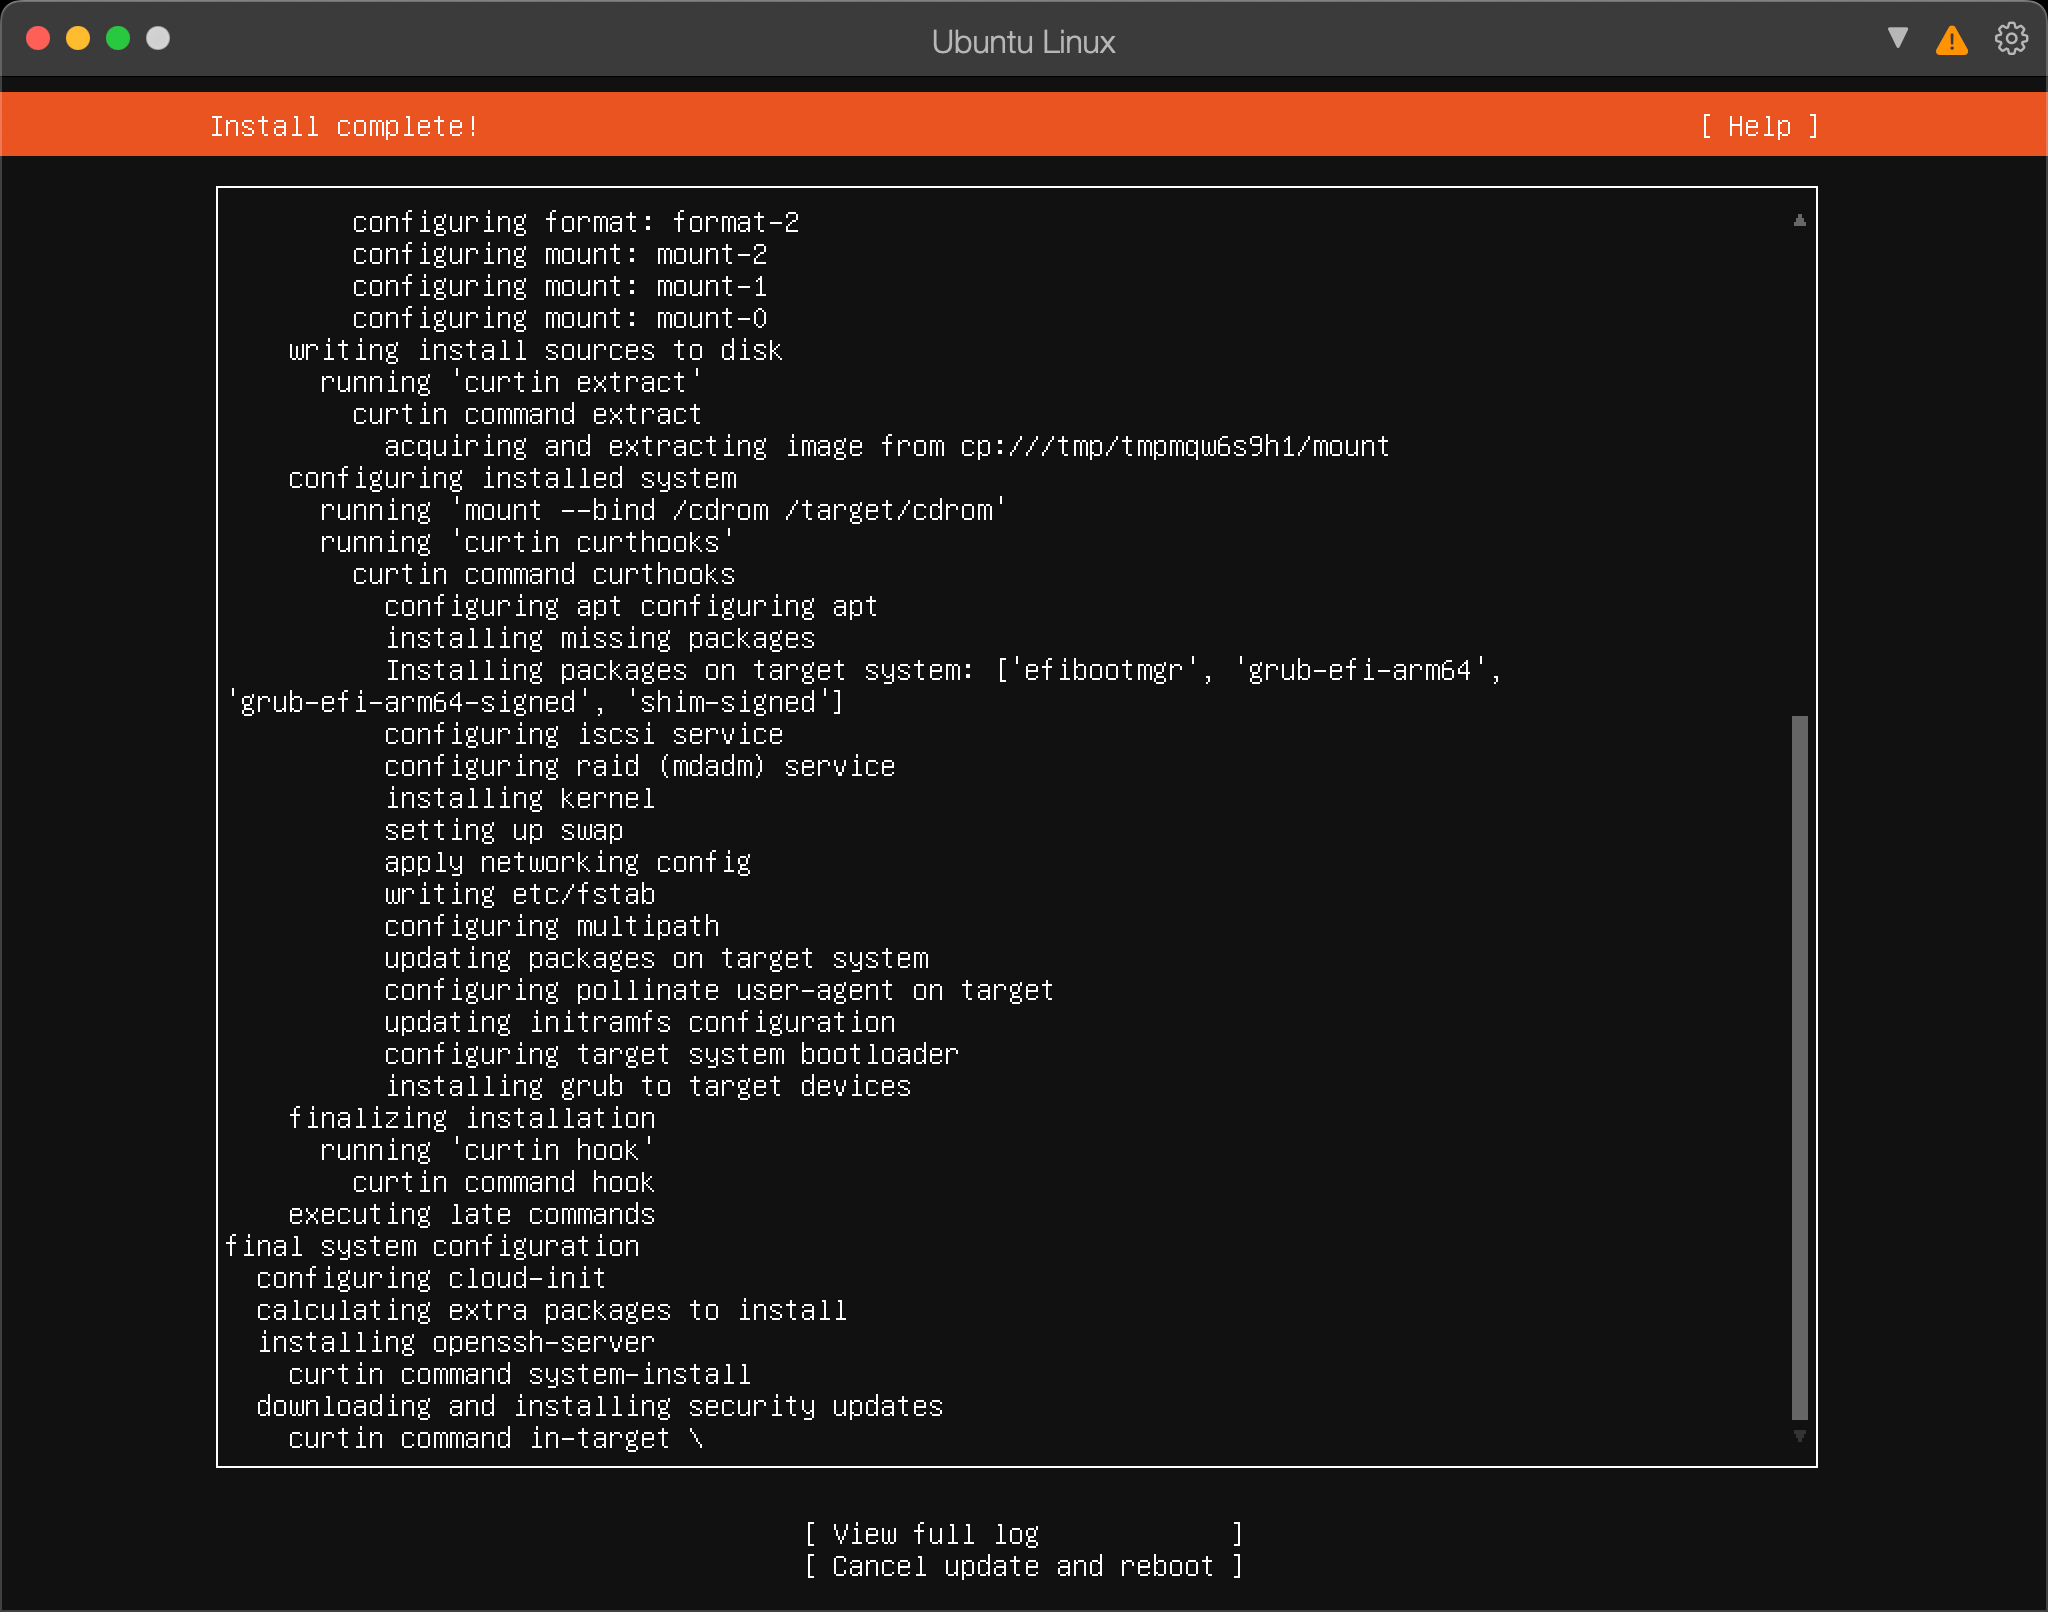Viewport: 2048px width, 1612px height.
Task: Click line 'installing kernel'
Action: 520,798
